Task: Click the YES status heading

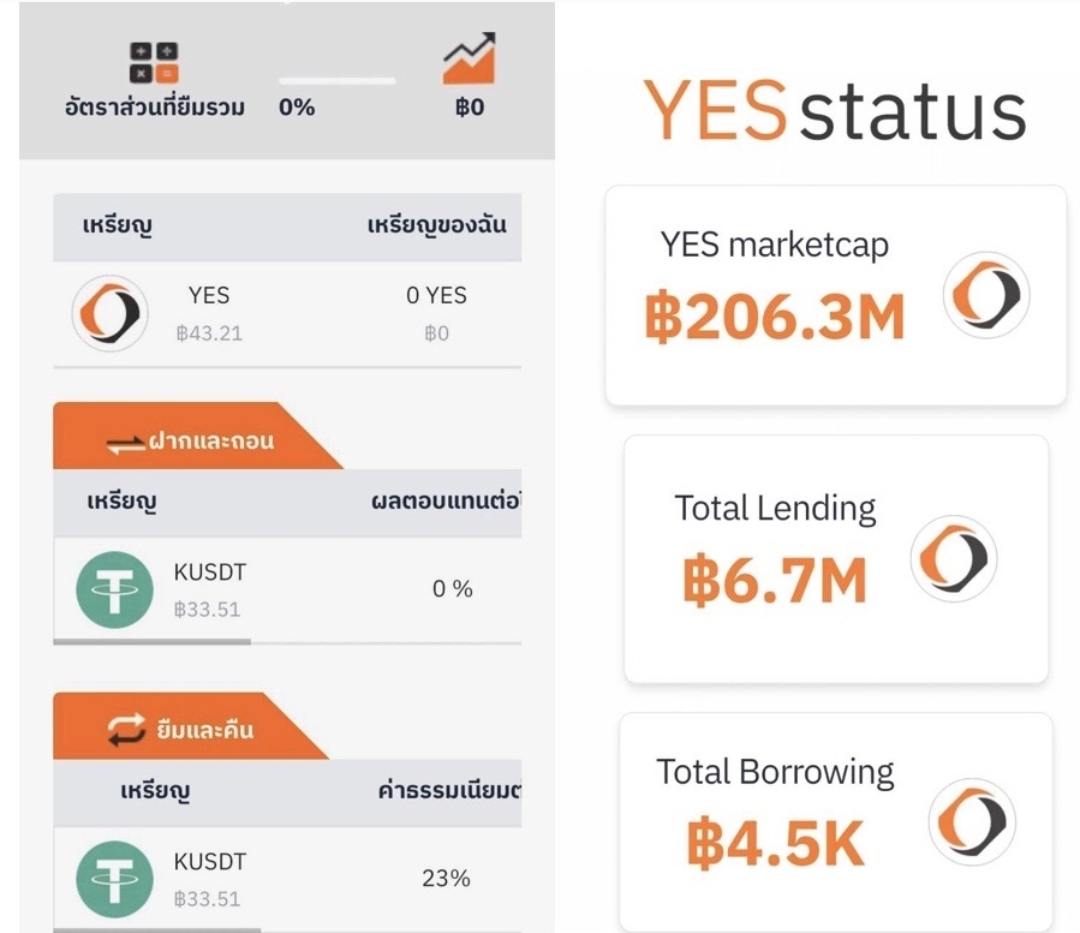Action: (834, 110)
